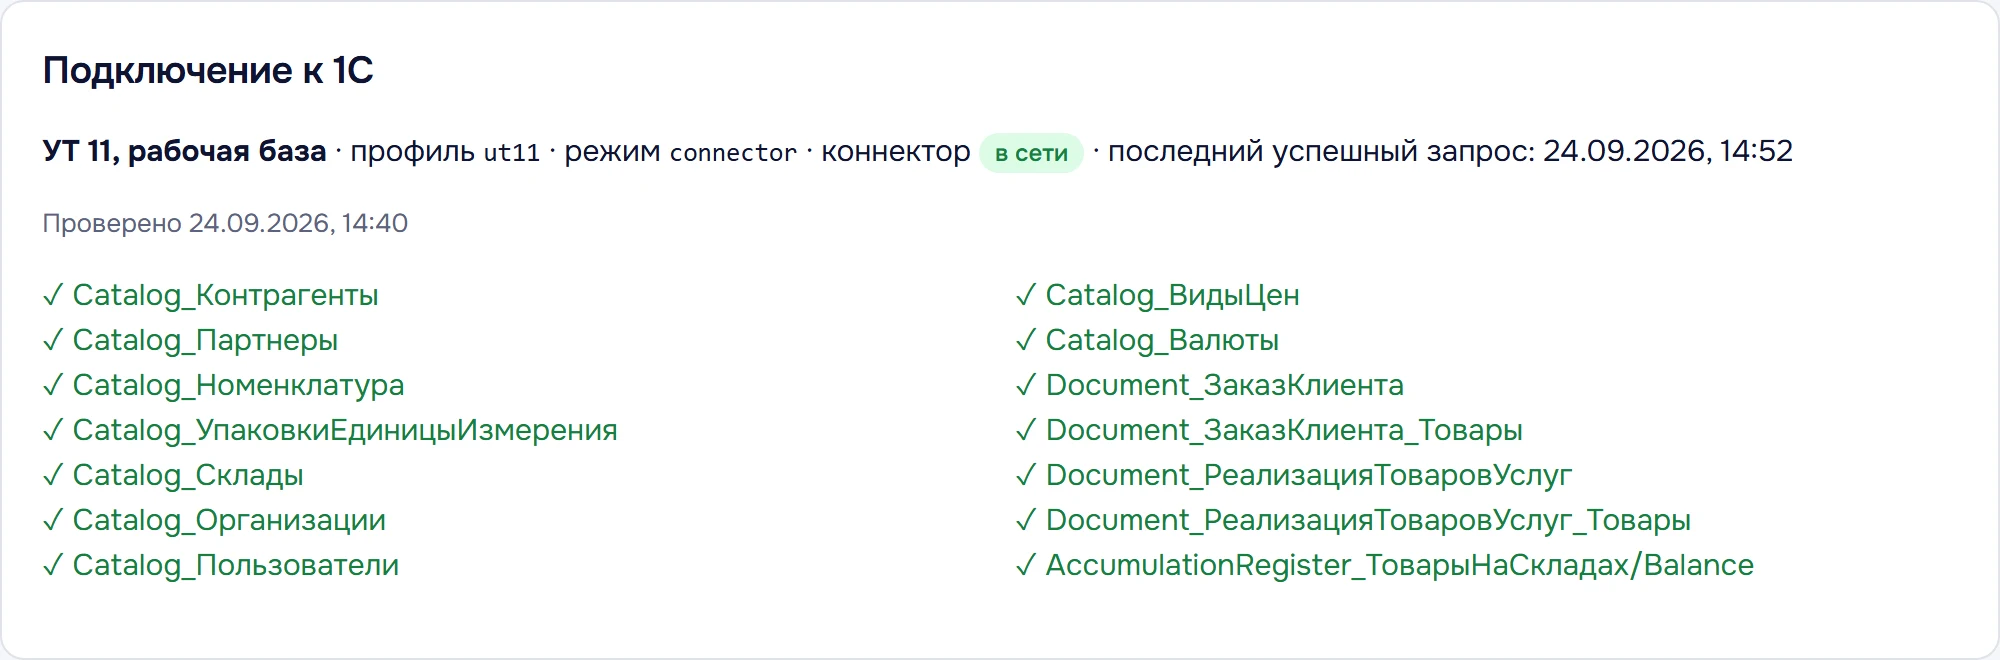The height and width of the screenshot is (660, 2000).
Task: Click the 'connector' mode value
Action: (x=733, y=153)
